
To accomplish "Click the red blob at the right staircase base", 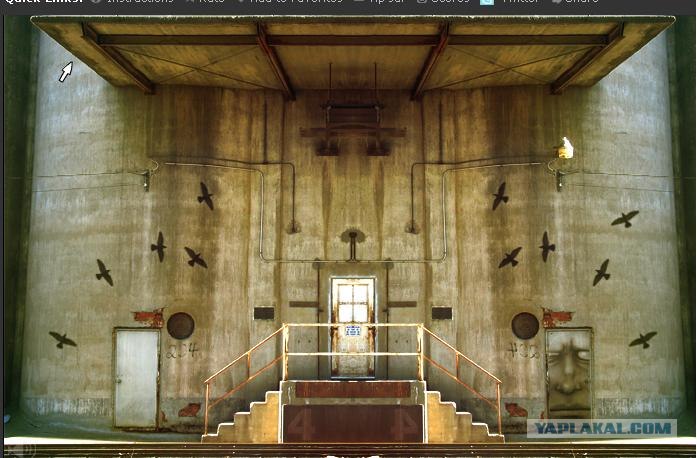I will coord(516,410).
